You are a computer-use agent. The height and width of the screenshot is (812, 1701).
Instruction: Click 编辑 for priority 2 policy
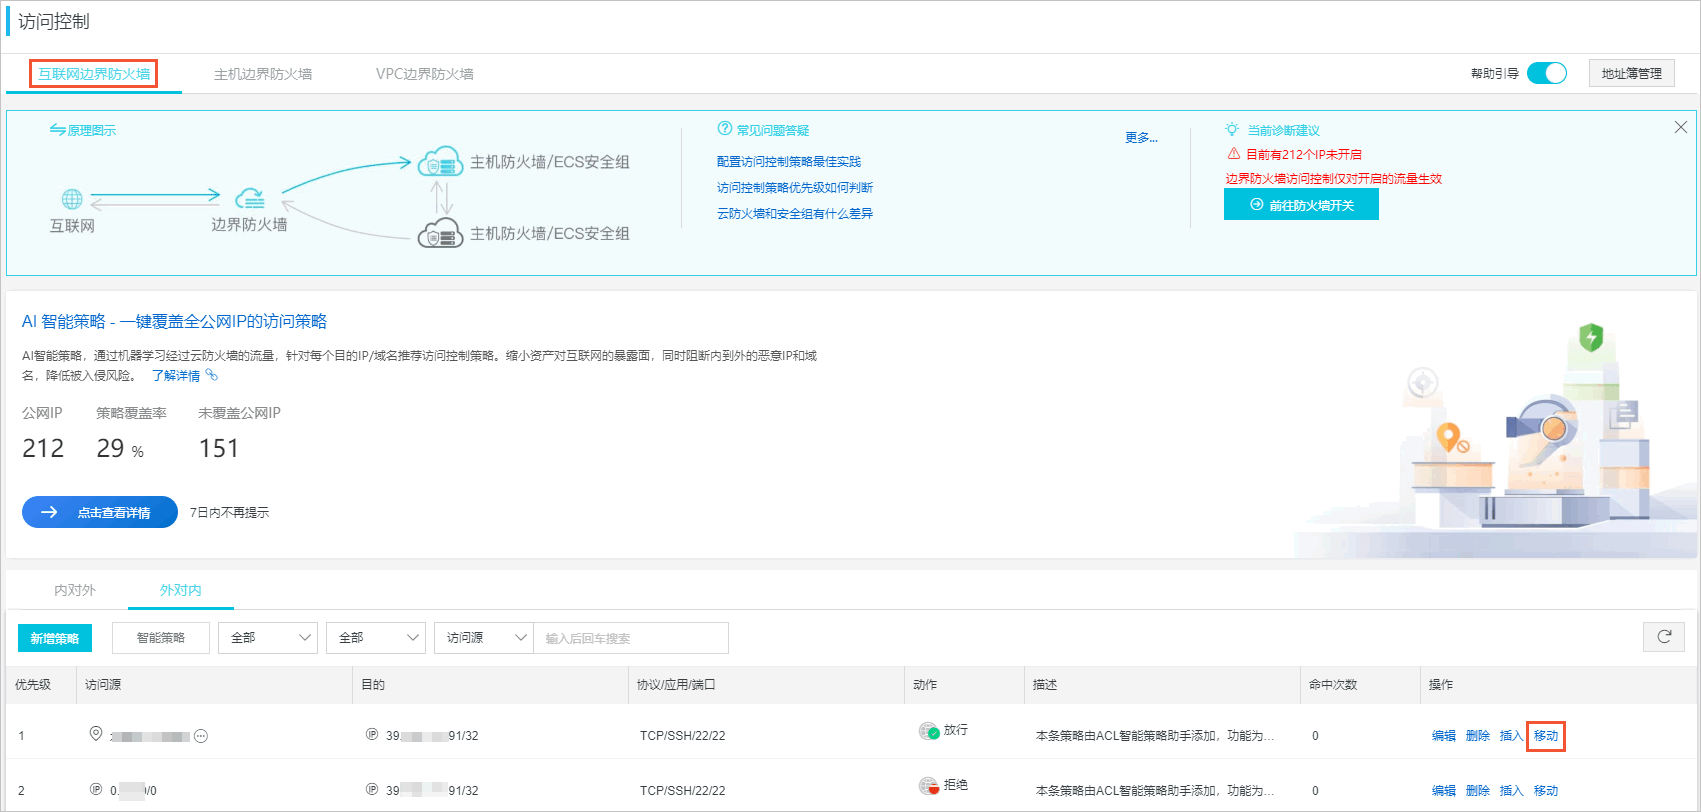coord(1444,791)
